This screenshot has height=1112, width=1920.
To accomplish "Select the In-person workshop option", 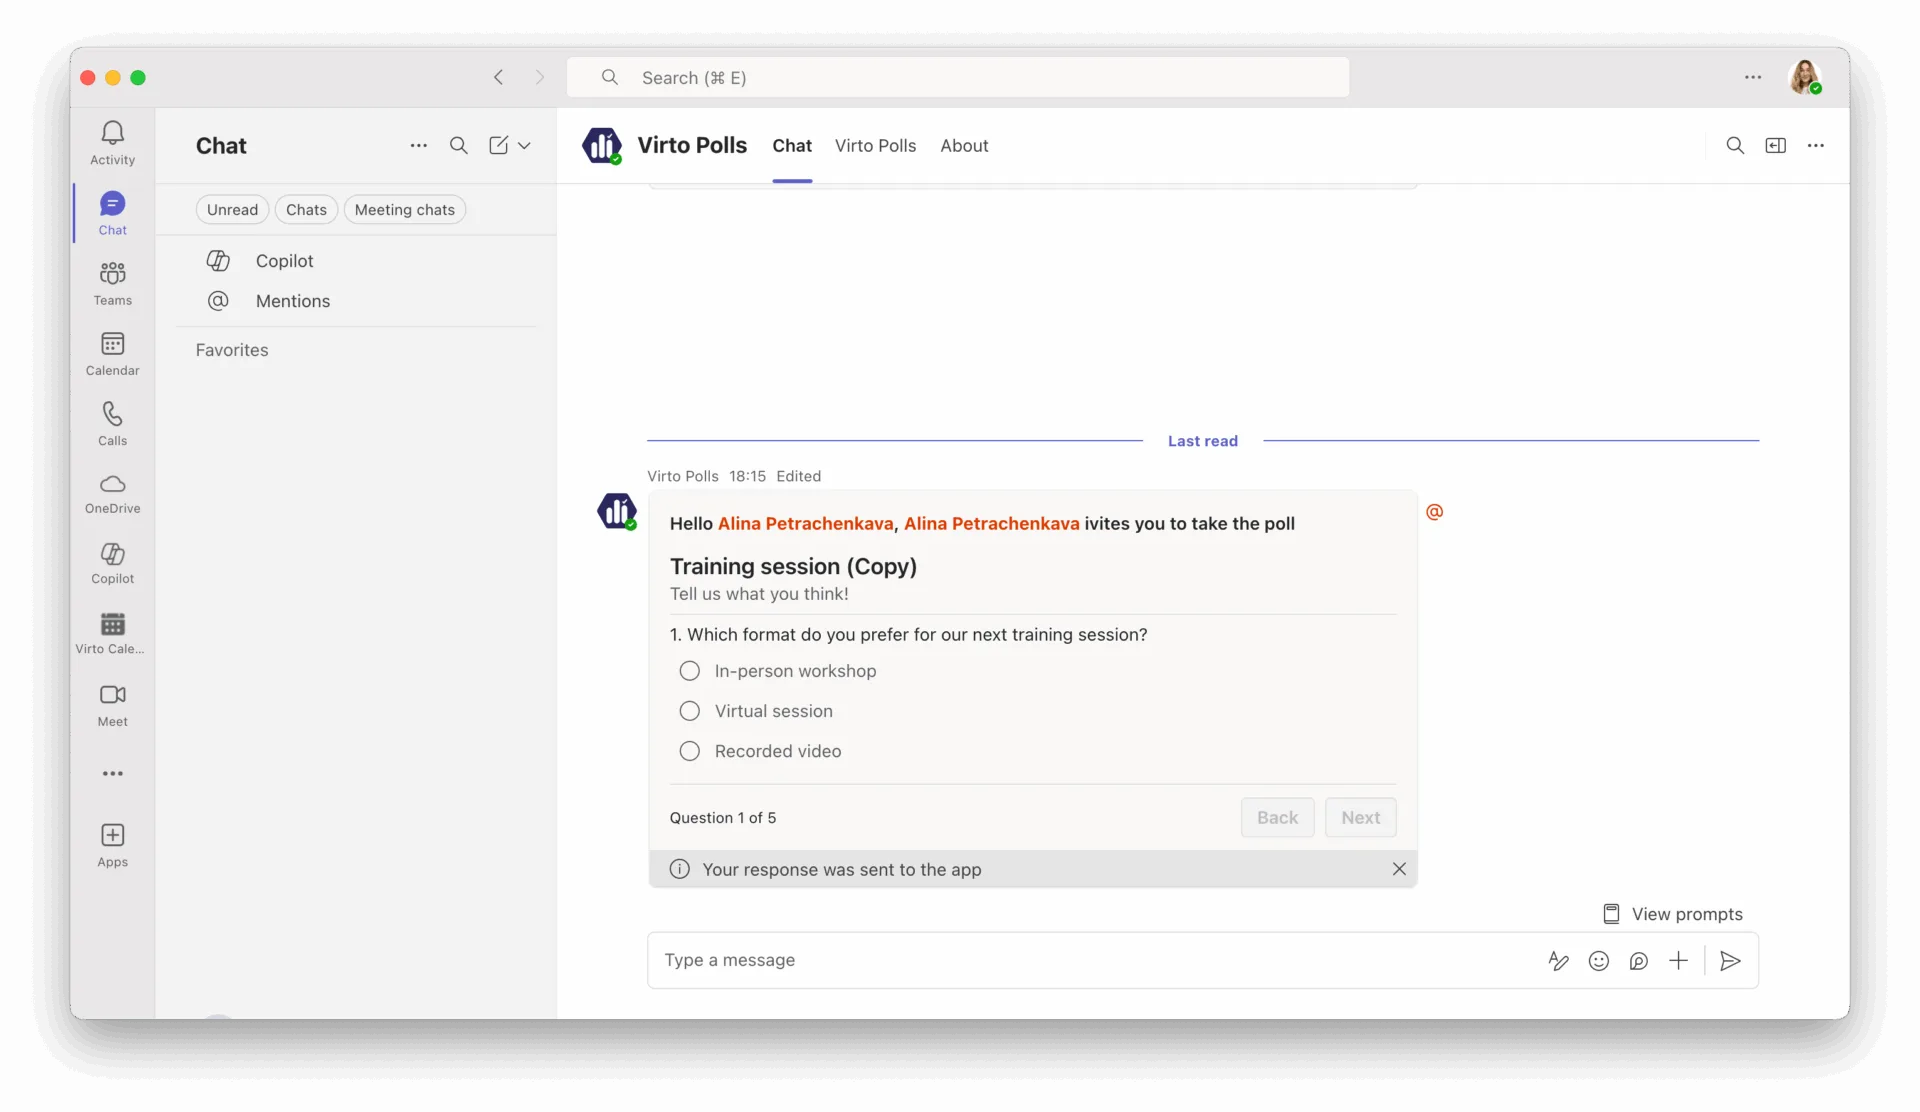I will pos(690,671).
